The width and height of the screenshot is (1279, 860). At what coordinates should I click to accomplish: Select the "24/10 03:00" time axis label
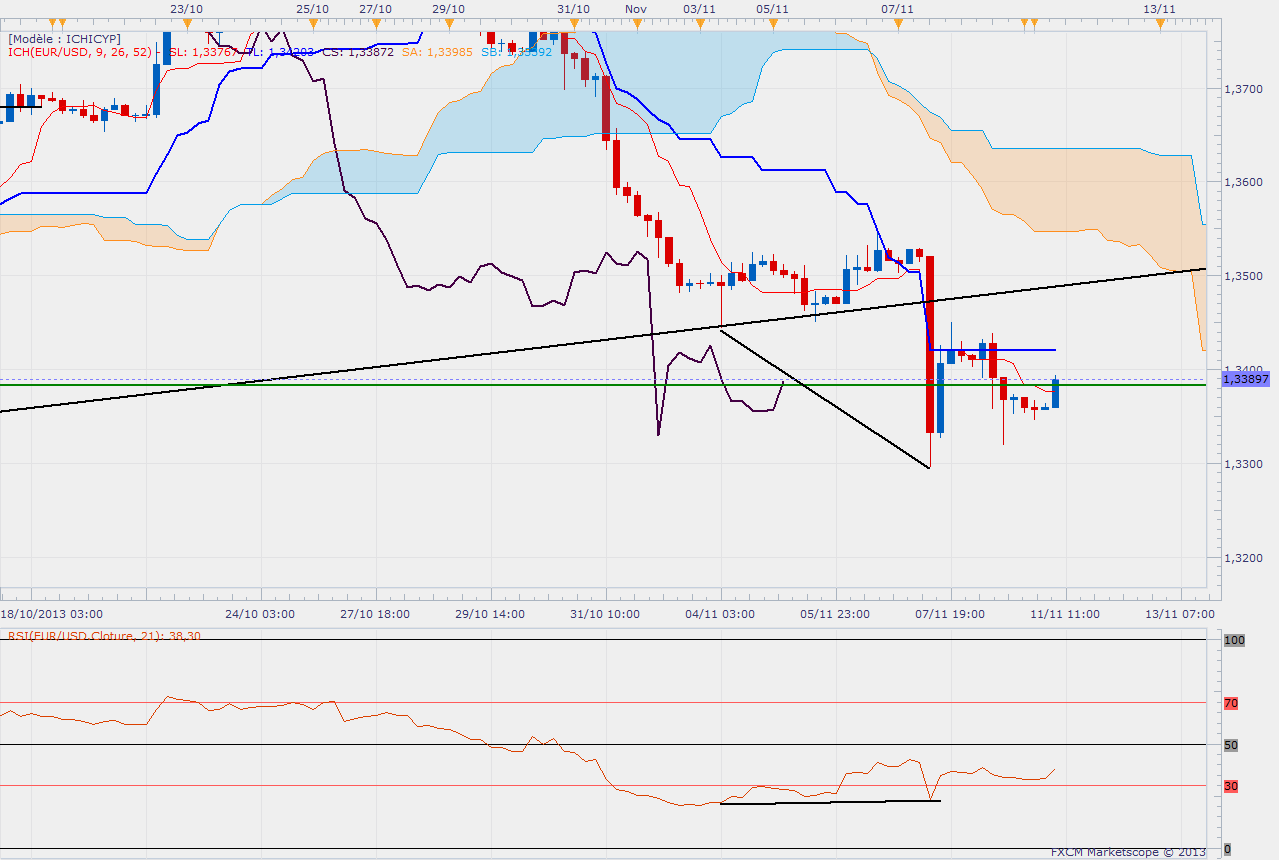pyautogui.click(x=260, y=614)
